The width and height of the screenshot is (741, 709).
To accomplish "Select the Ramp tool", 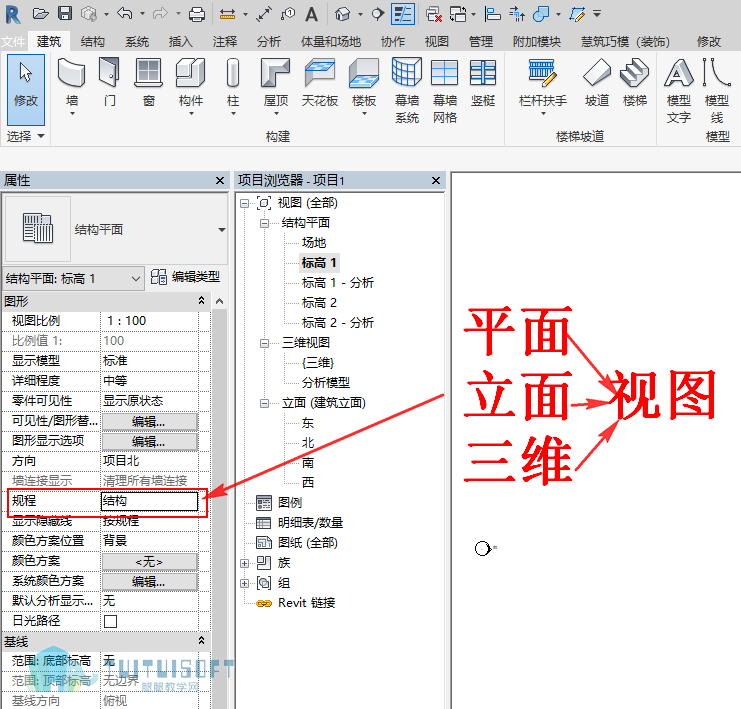I will (597, 83).
